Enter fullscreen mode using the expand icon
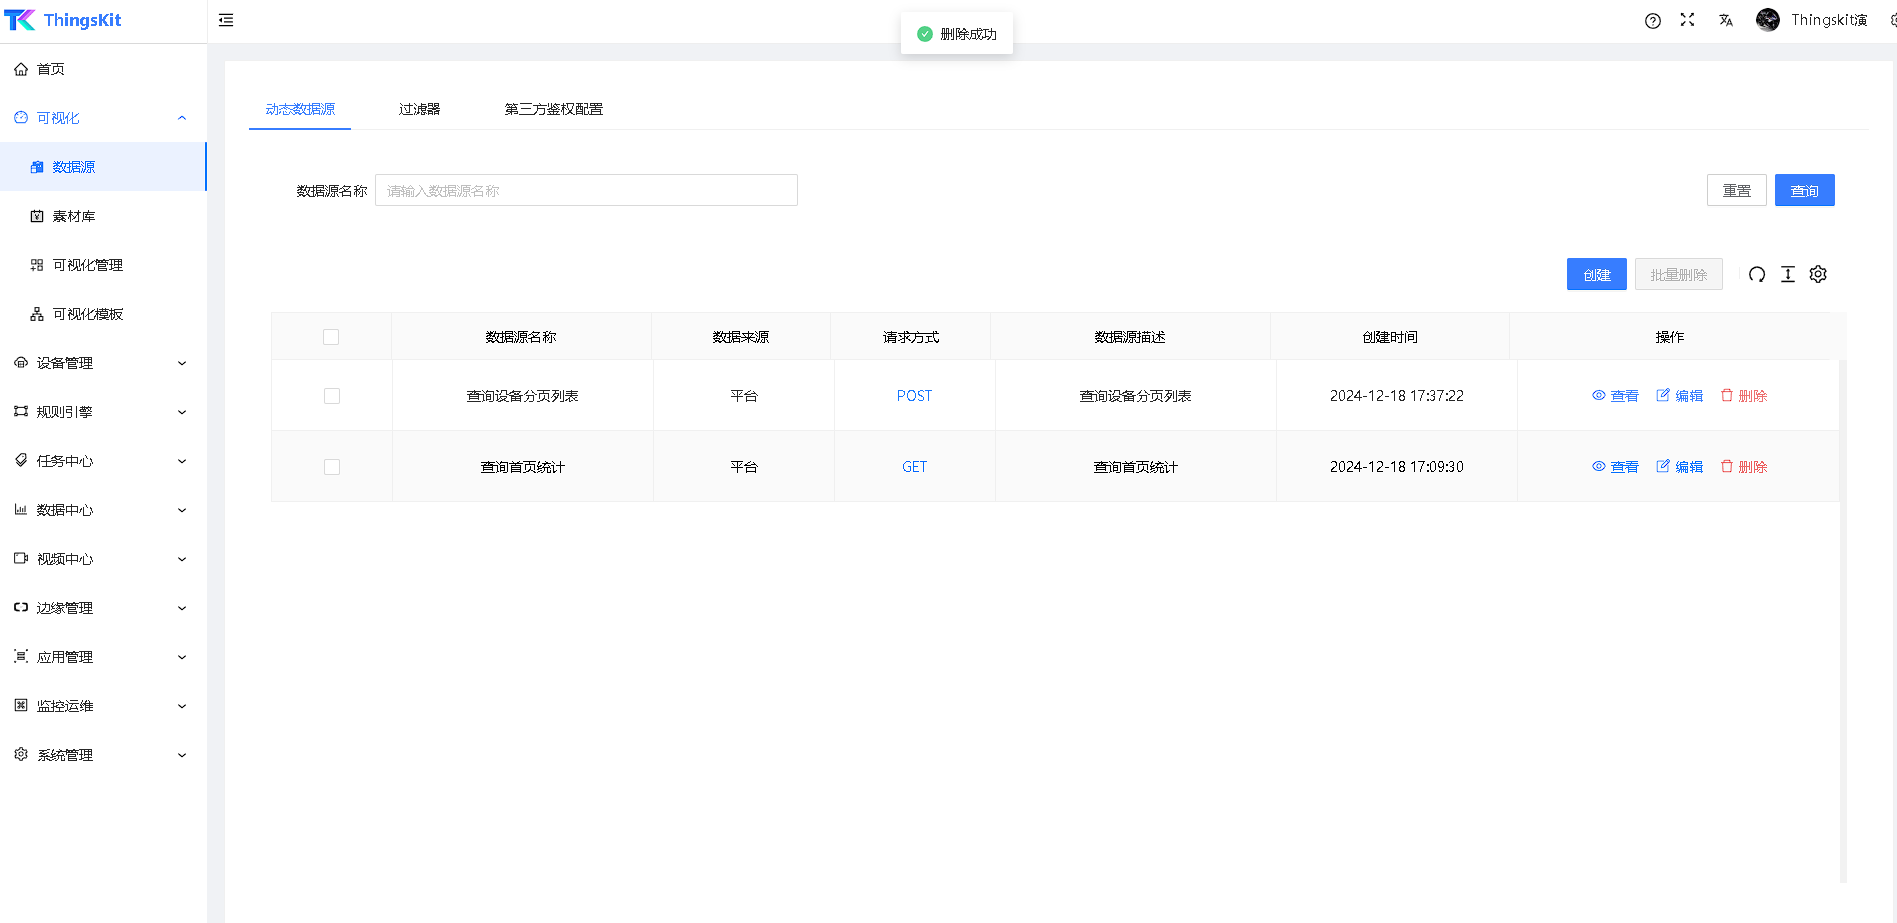1897x923 pixels. click(x=1687, y=20)
